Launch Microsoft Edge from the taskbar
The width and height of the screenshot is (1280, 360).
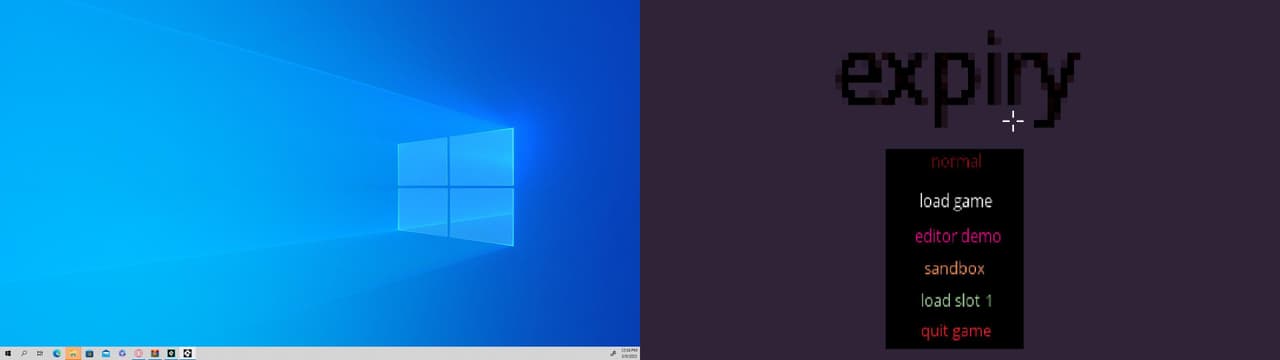57,353
